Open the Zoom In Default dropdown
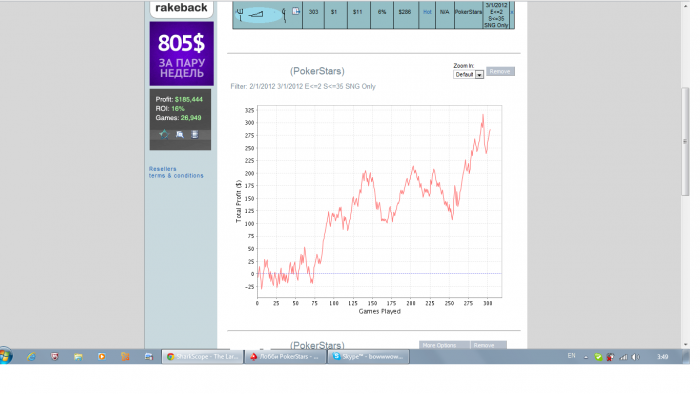Viewport: 700px width, 394px height. [468, 75]
